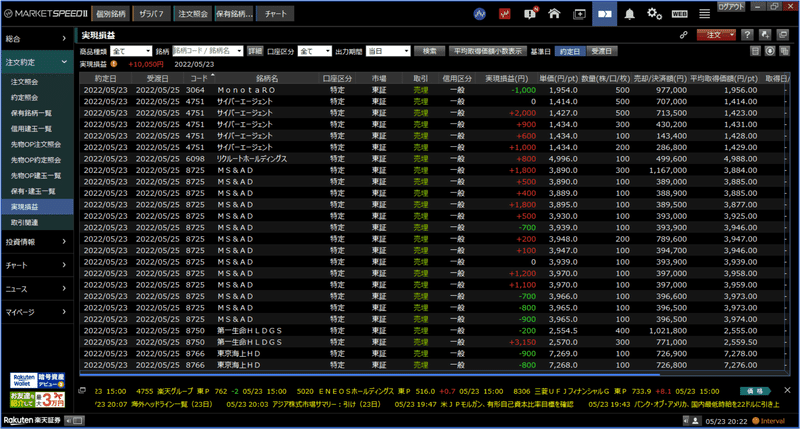Open the settings gears icon
The height and width of the screenshot is (429, 800).
(655, 14)
